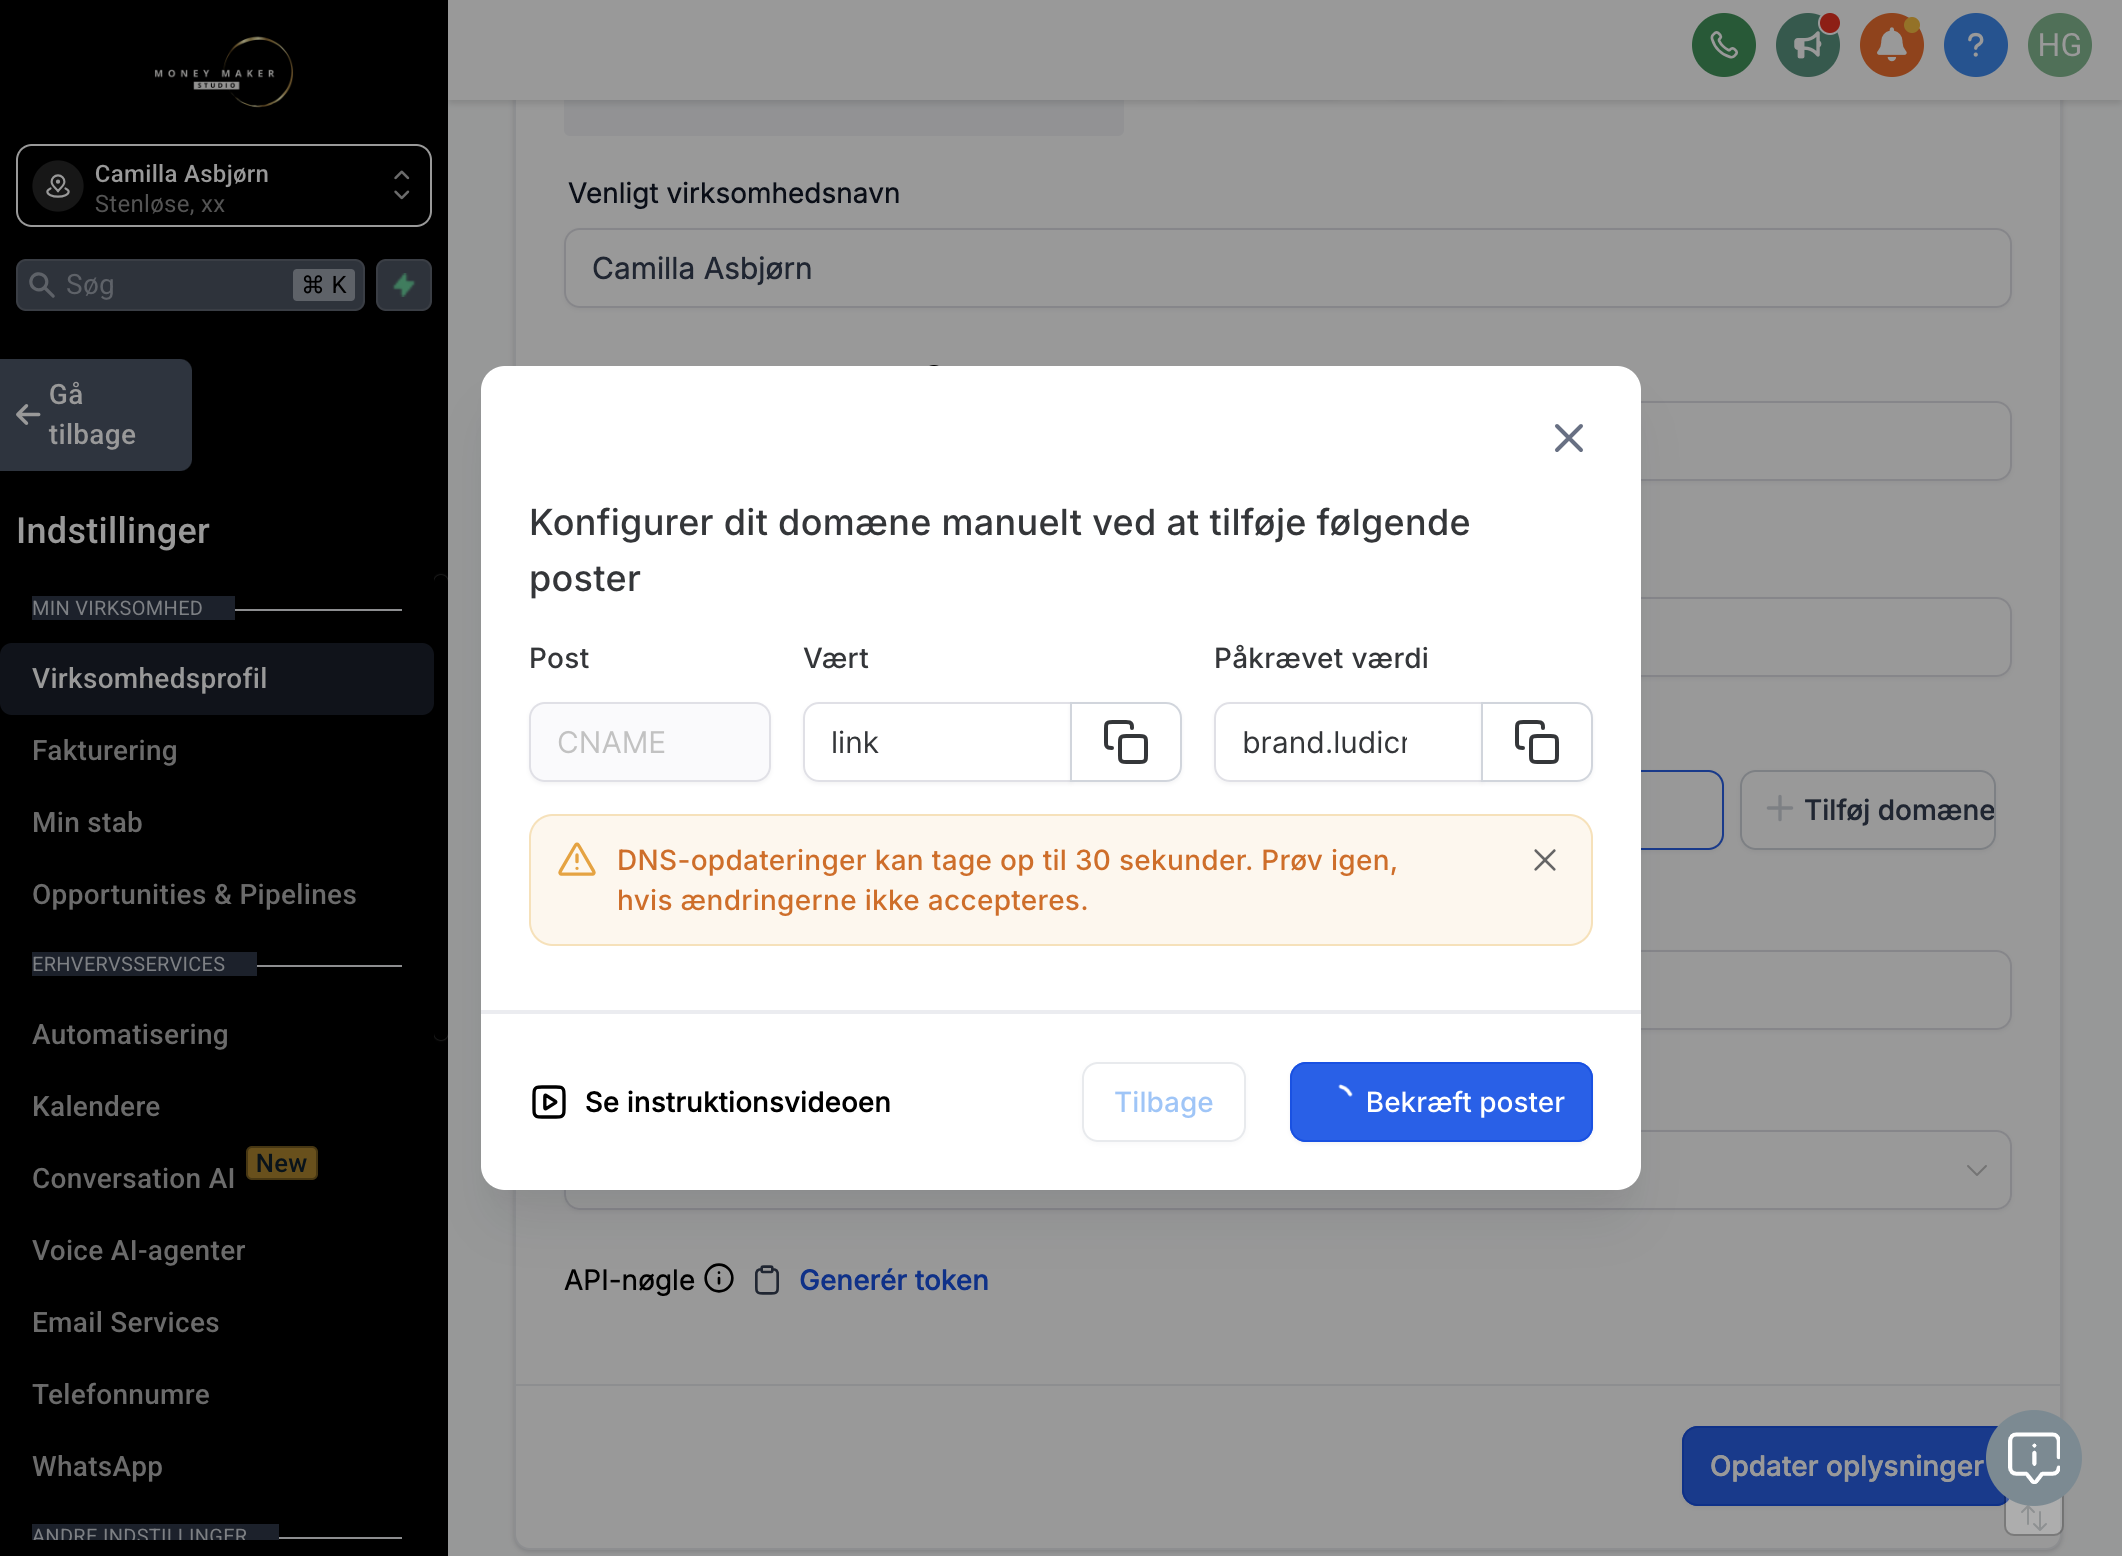Viewport: 2122px width, 1556px height.
Task: Click Se instruktionsvideoen link
Action: point(710,1102)
